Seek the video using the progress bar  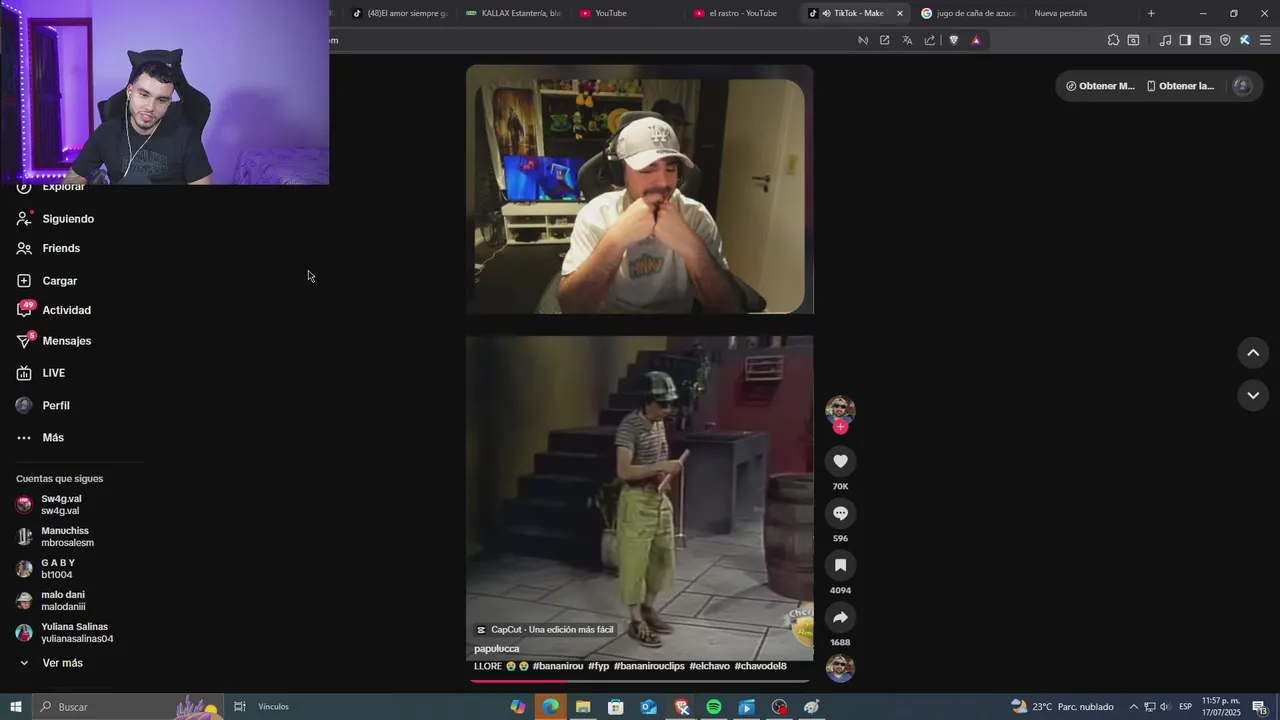(640, 681)
